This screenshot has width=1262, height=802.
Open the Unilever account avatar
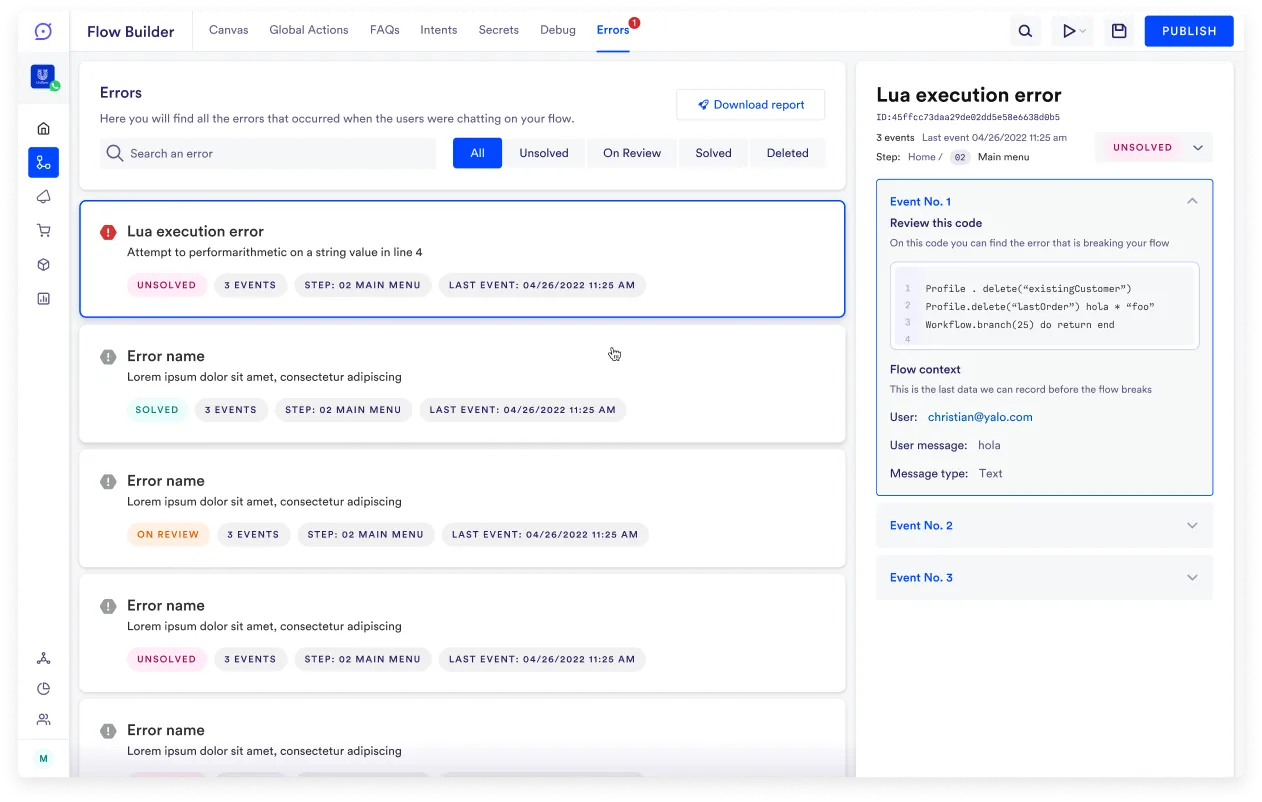pyautogui.click(x=43, y=77)
